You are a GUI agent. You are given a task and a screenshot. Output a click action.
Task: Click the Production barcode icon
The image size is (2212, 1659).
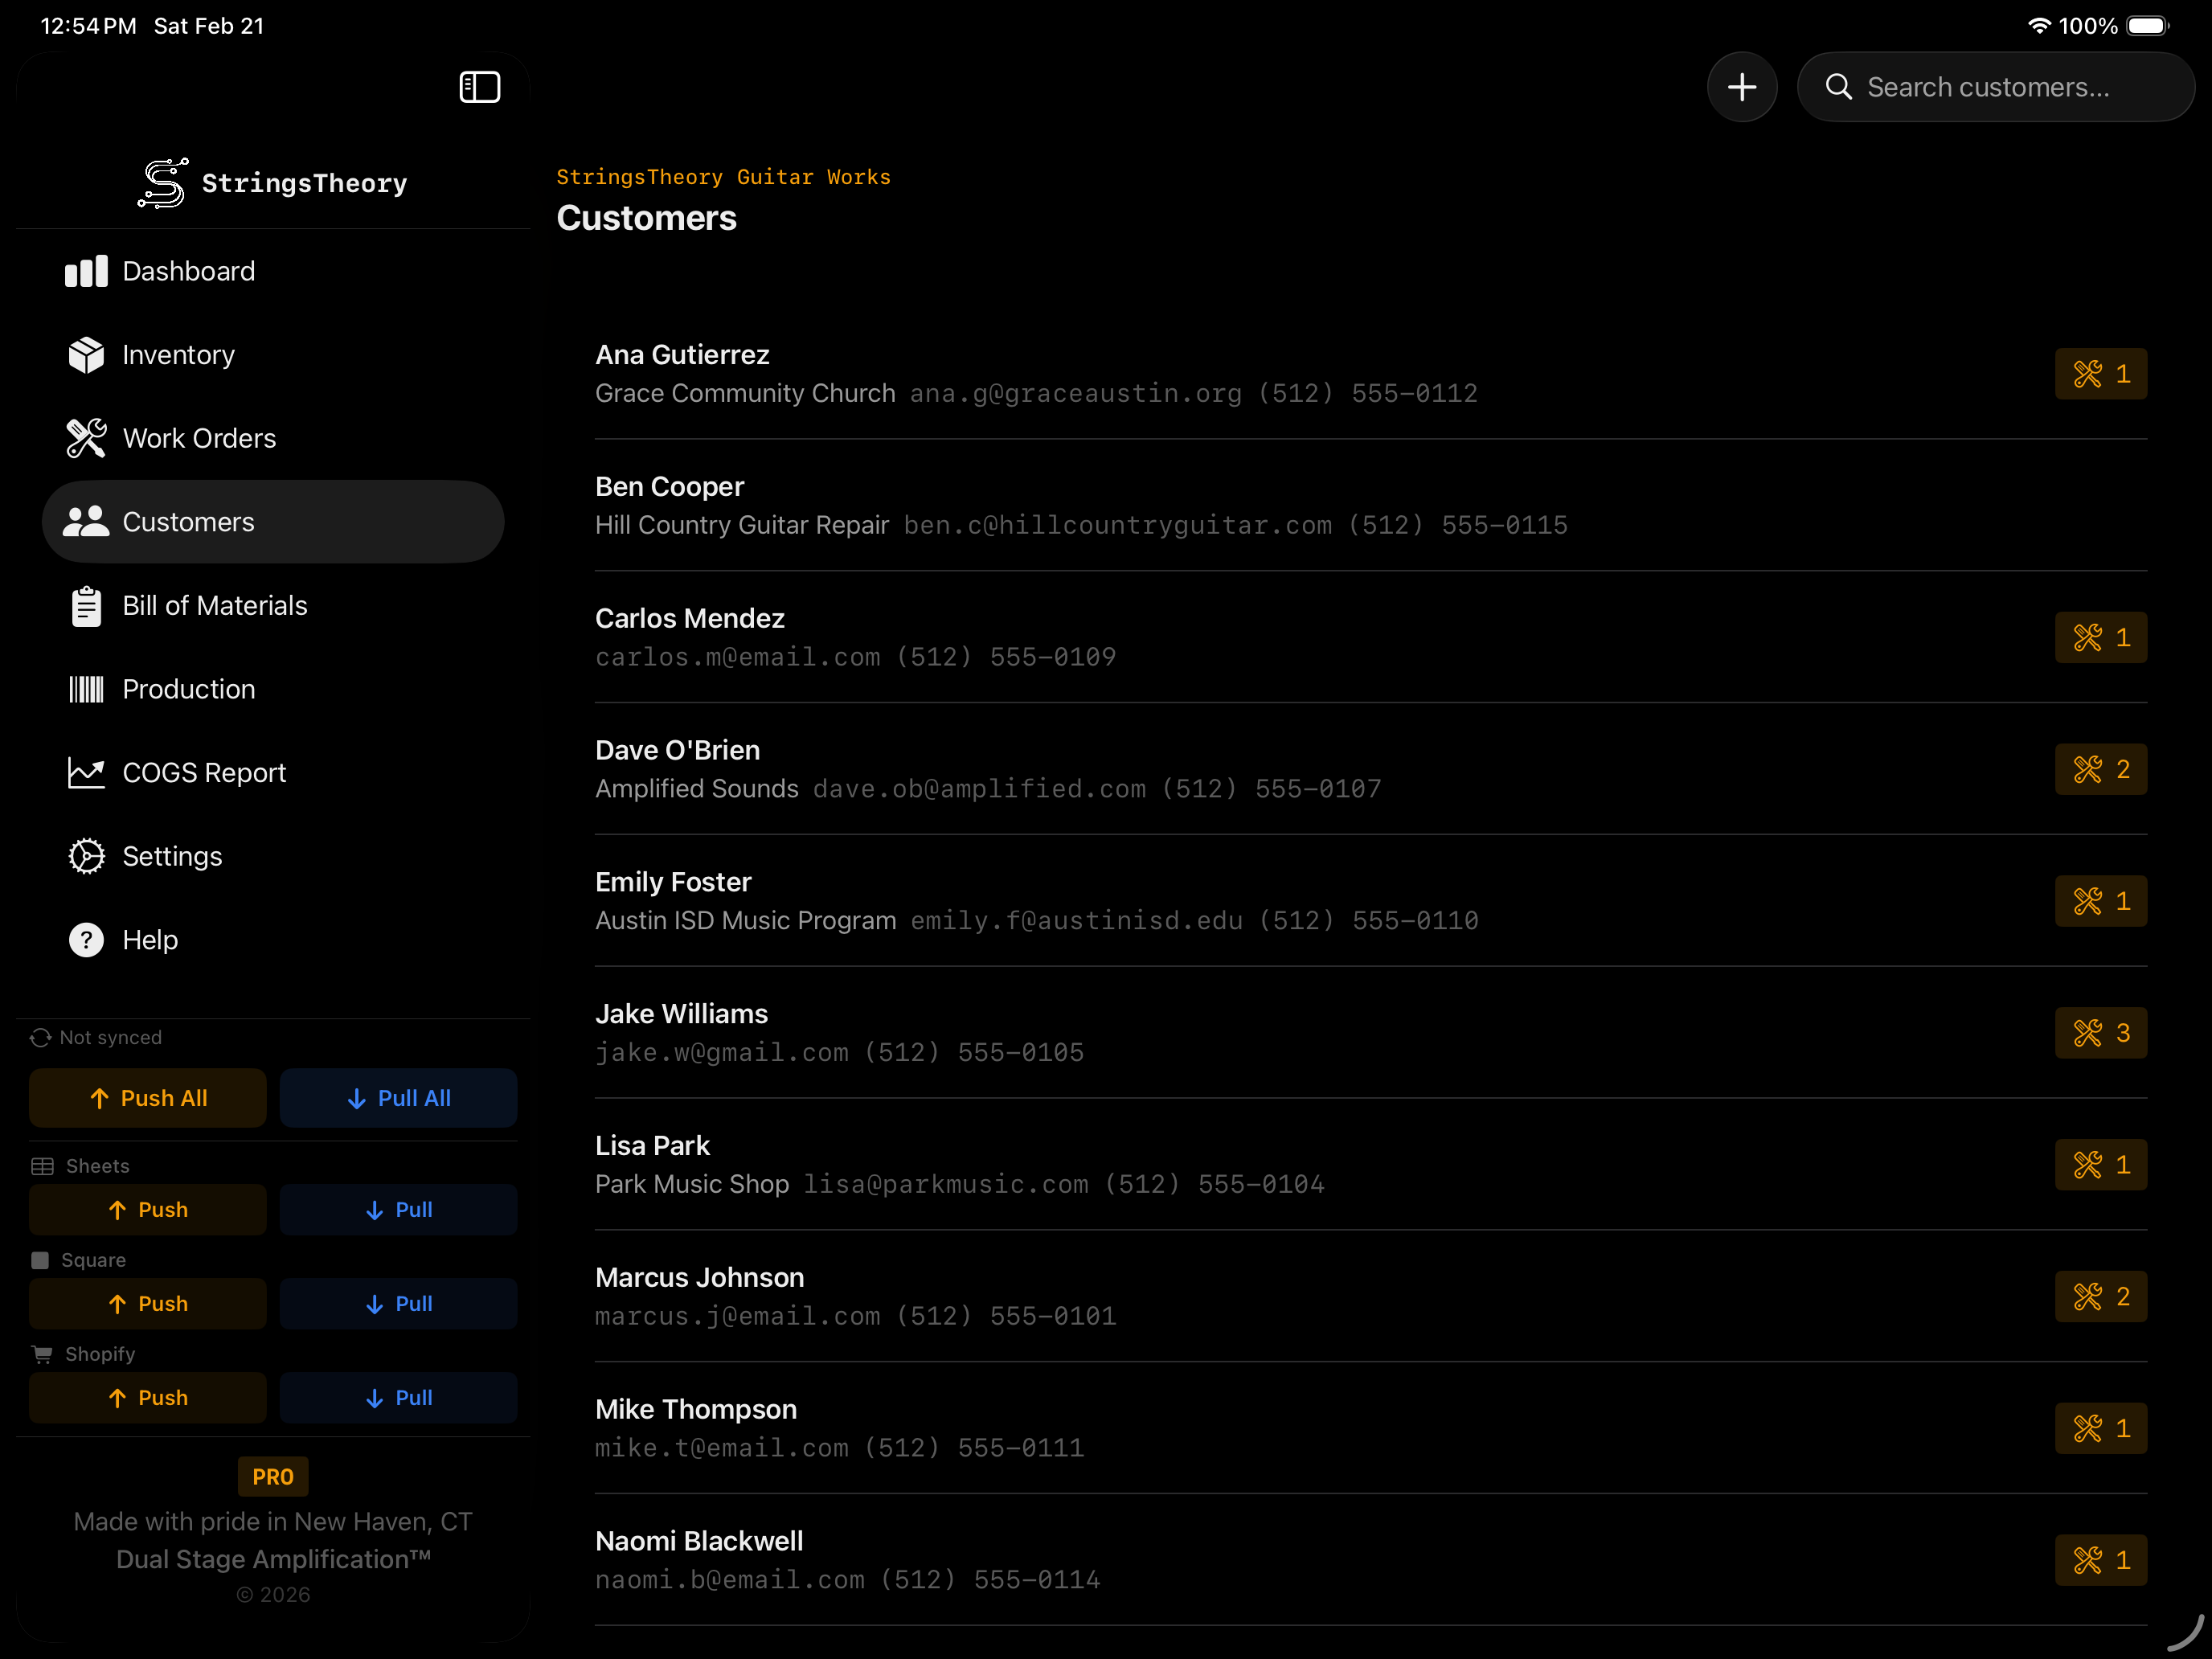[x=86, y=689]
